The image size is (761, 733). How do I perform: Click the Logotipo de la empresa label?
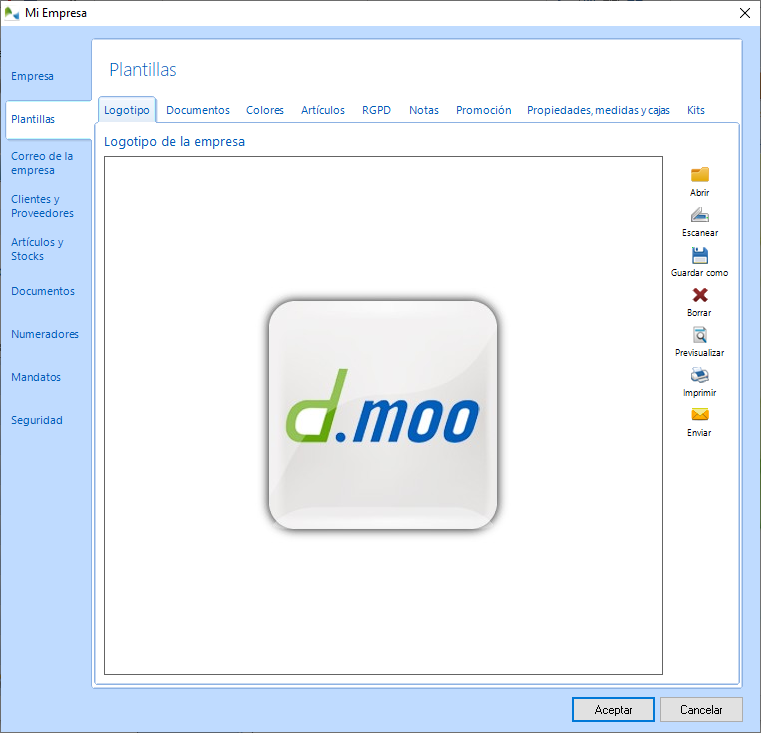pyautogui.click(x=174, y=142)
